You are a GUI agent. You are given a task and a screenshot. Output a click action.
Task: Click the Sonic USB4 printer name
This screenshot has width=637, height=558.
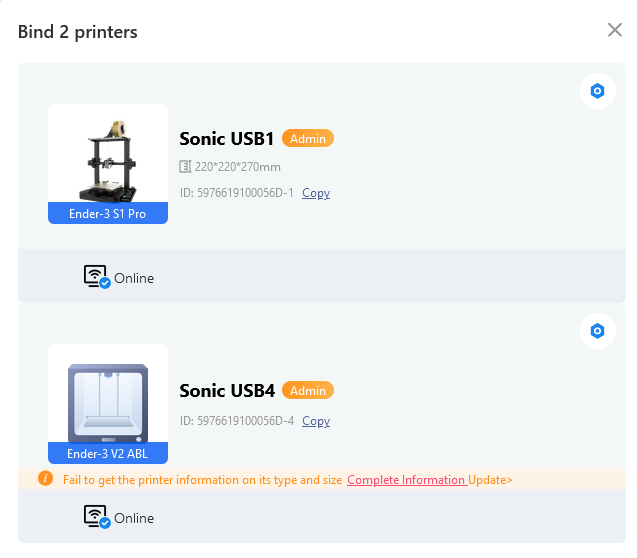(x=227, y=391)
